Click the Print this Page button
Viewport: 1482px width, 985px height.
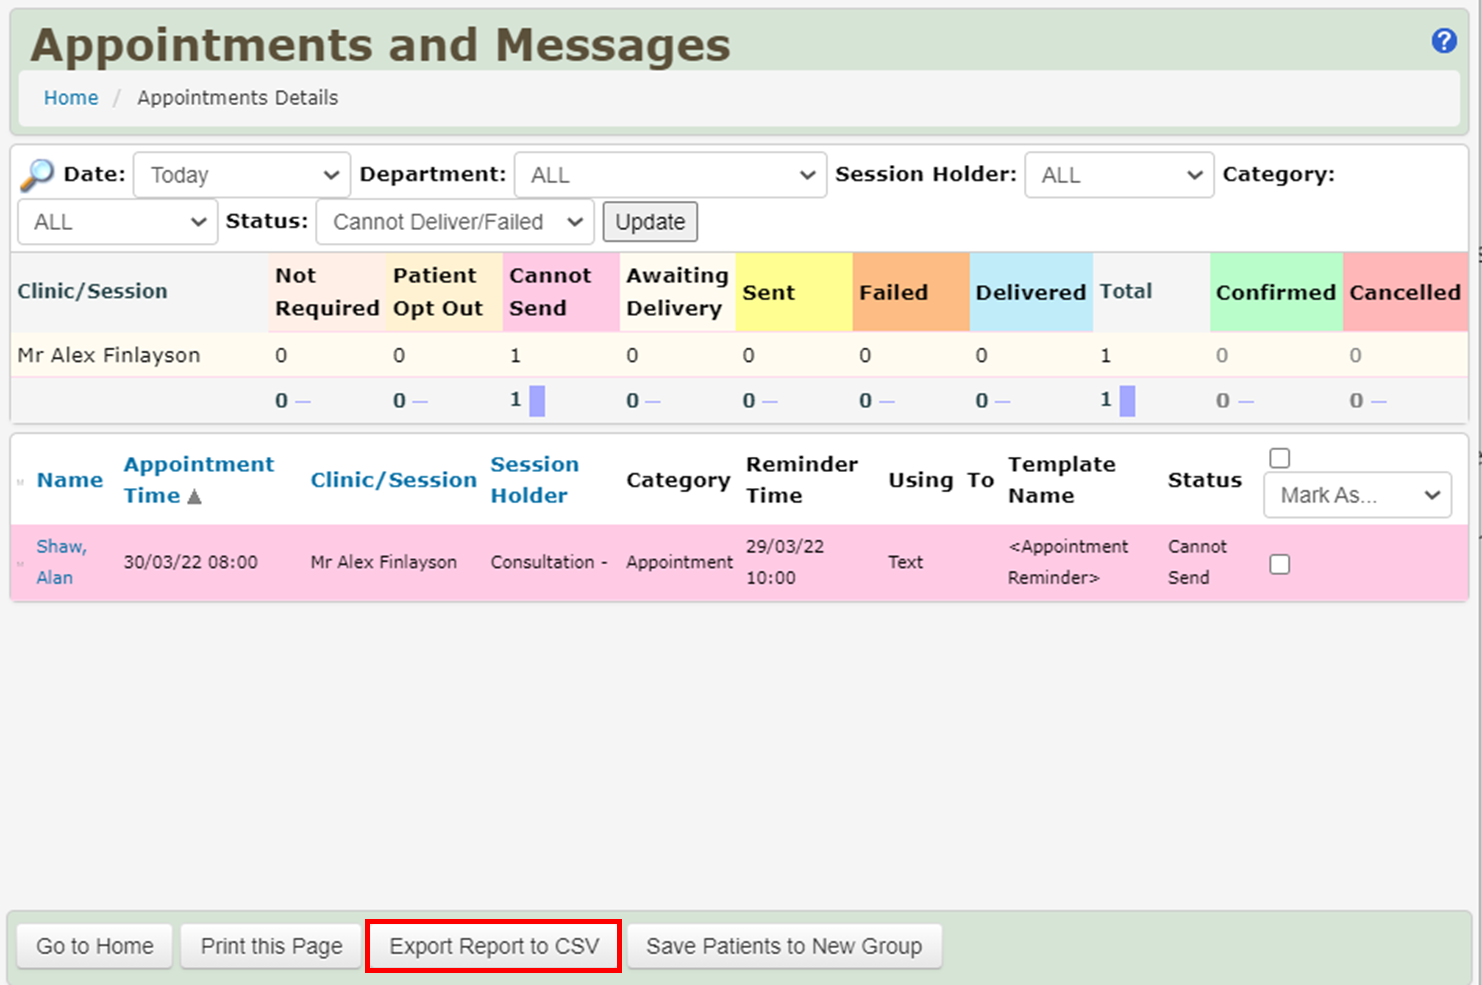[x=271, y=946]
